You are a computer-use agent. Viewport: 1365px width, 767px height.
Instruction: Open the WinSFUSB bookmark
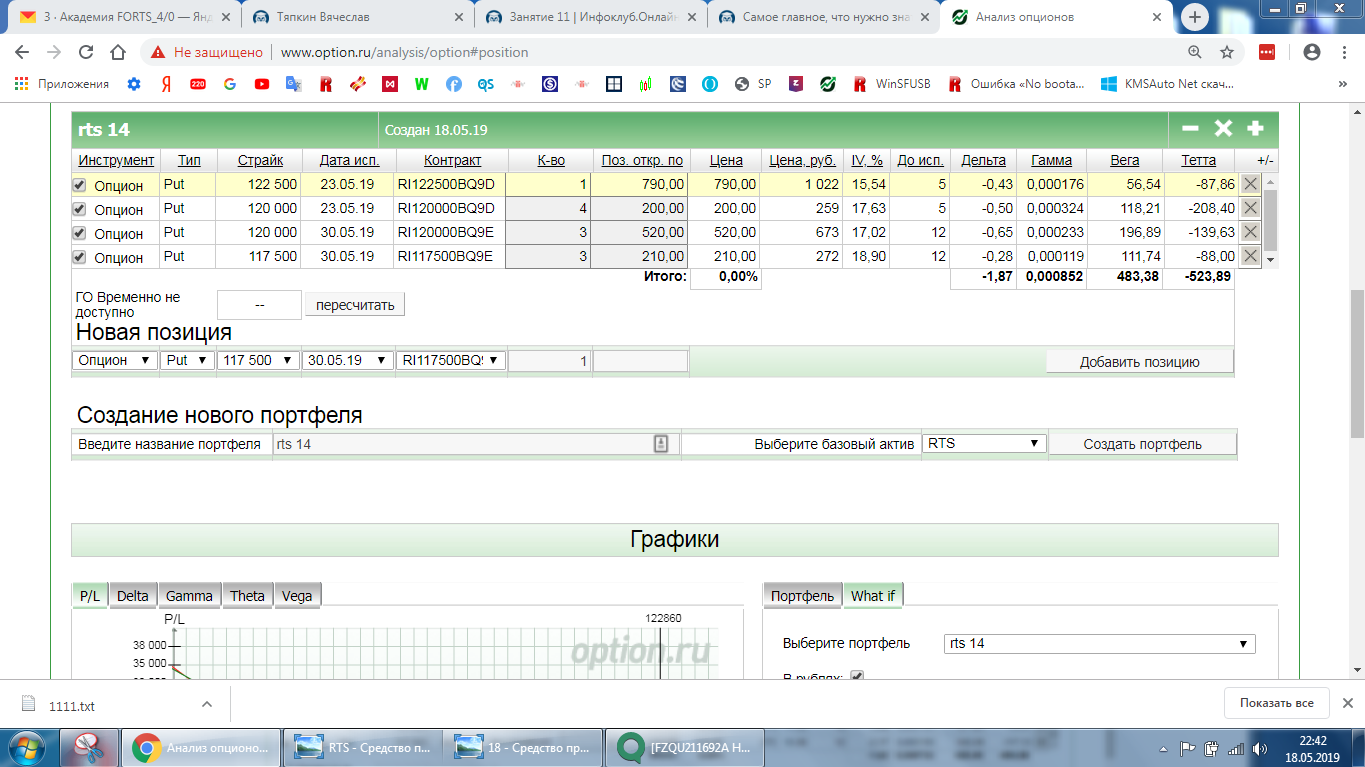(892, 84)
